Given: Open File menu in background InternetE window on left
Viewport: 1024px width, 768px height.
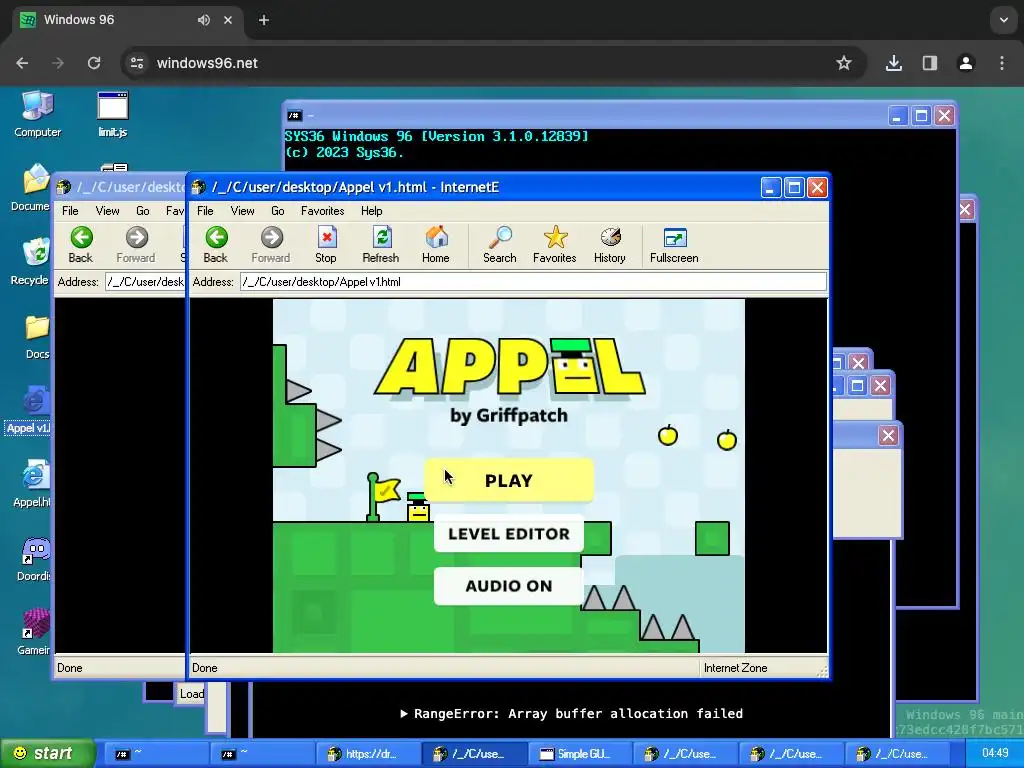Looking at the screenshot, I should (x=70, y=211).
